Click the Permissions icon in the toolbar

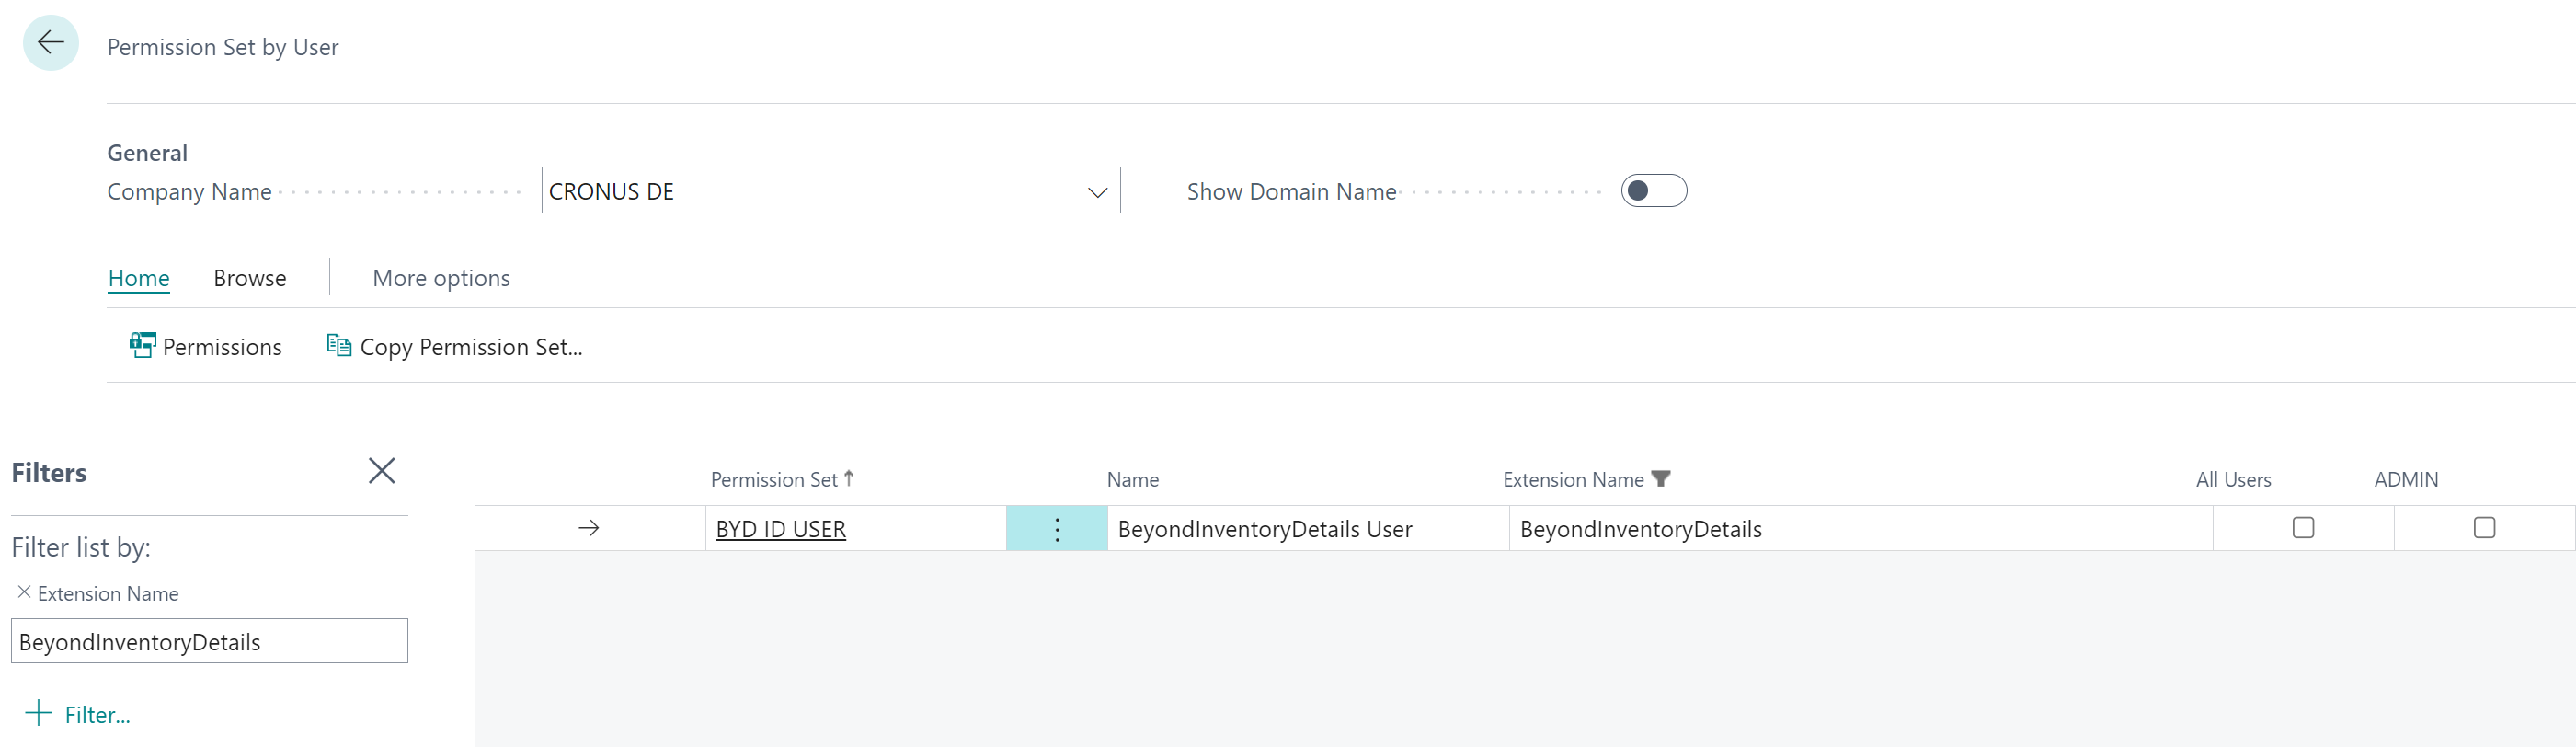click(x=142, y=346)
